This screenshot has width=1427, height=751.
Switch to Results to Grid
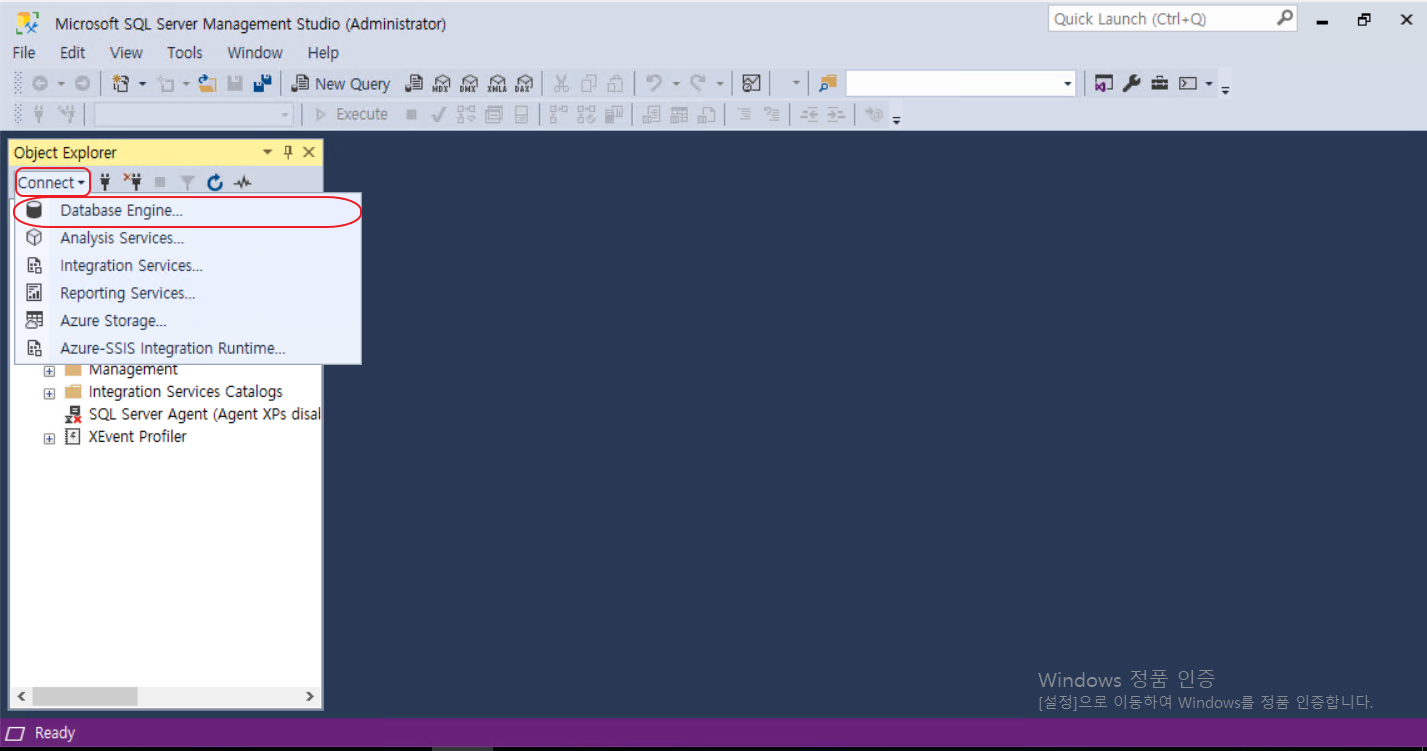pos(679,114)
